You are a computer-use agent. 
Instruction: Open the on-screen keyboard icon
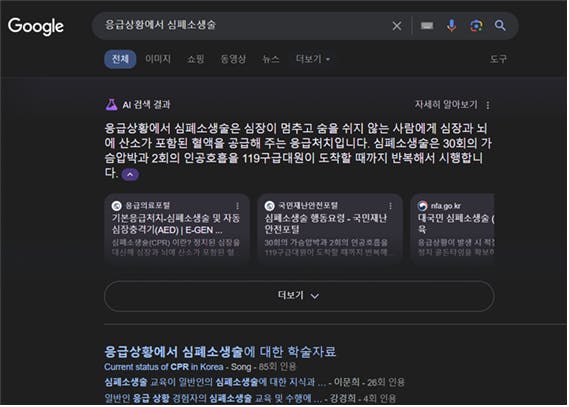click(x=427, y=25)
